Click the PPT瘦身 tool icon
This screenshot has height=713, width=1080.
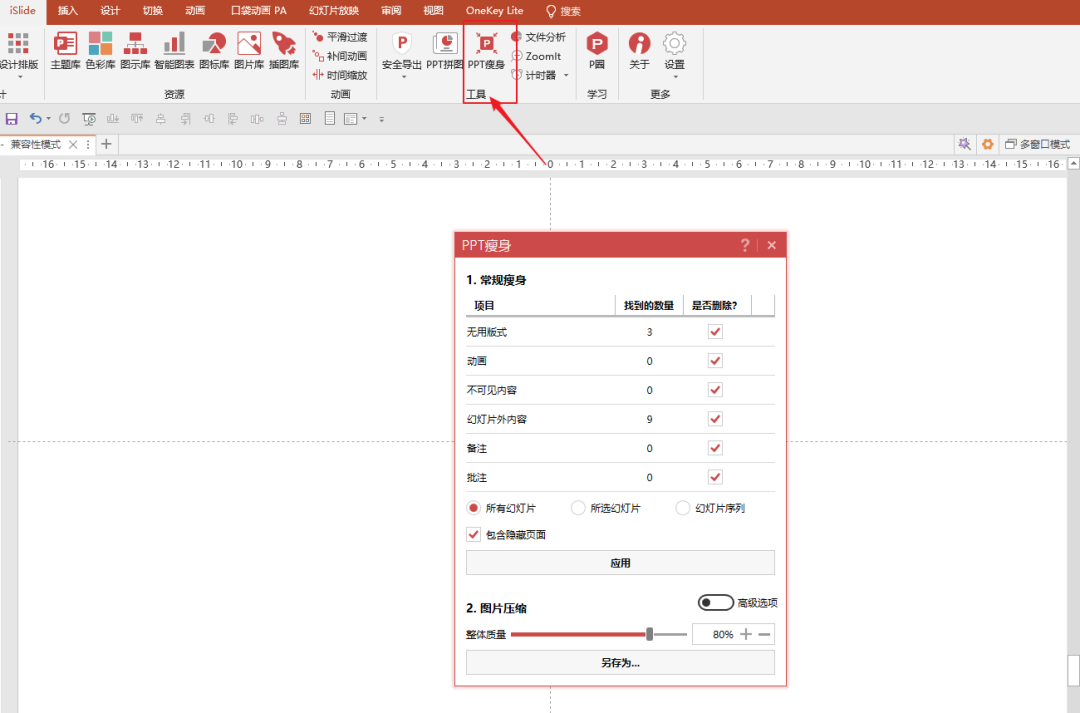486,50
